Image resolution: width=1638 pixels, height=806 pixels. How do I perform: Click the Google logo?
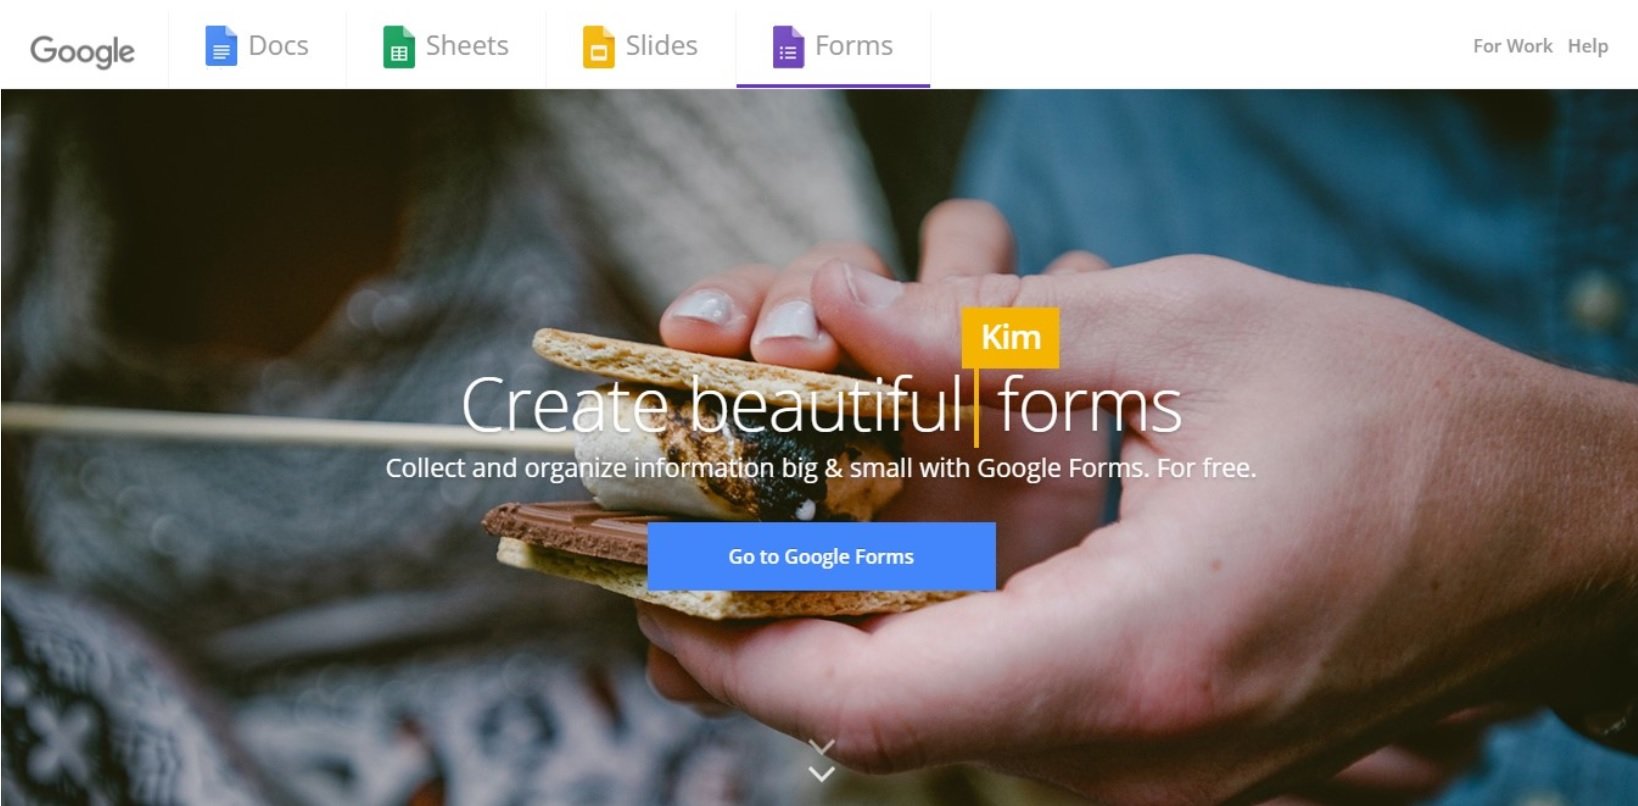[82, 50]
